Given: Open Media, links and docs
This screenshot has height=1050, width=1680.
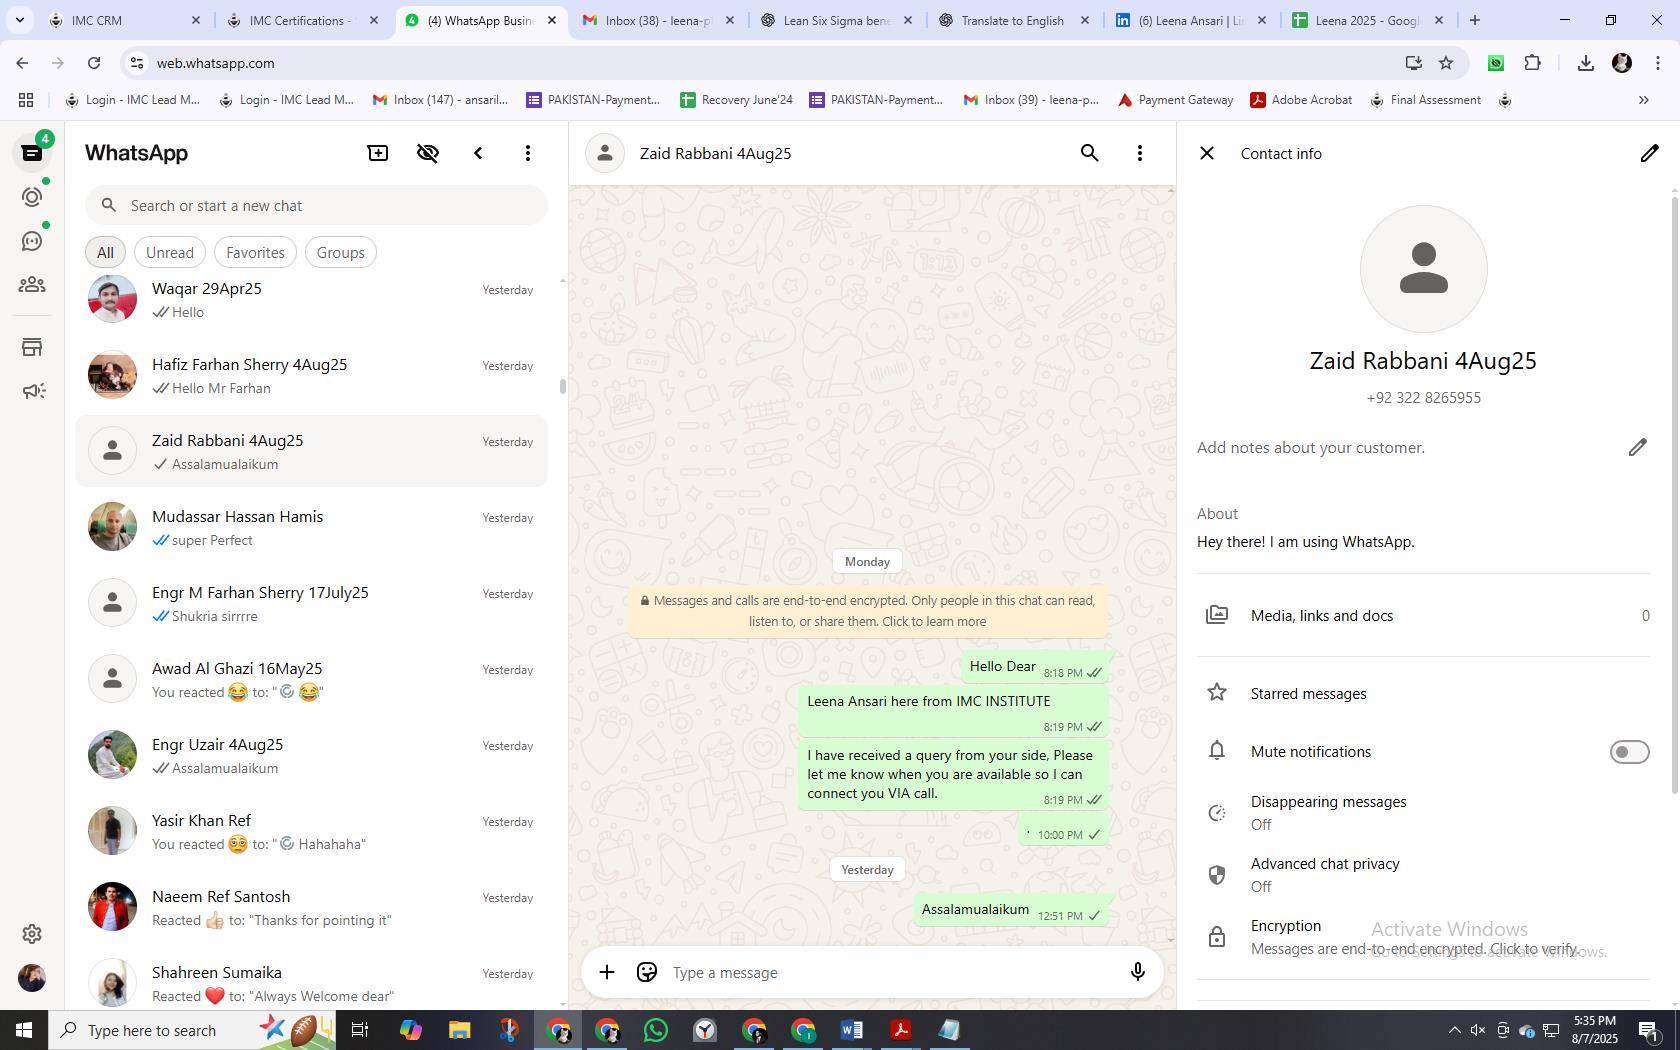Looking at the screenshot, I should tap(1423, 616).
